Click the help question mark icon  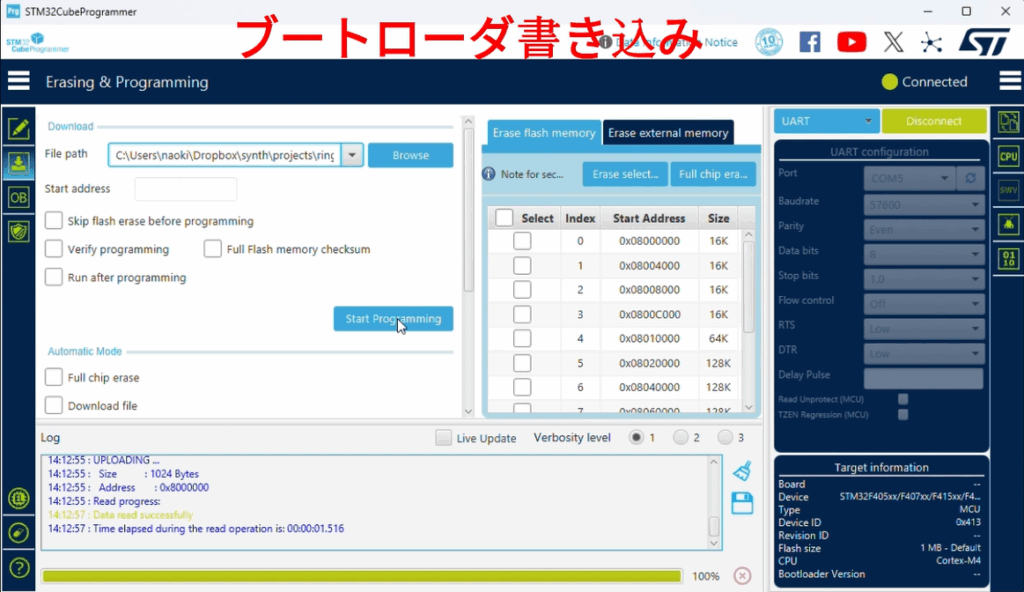pos(18,568)
